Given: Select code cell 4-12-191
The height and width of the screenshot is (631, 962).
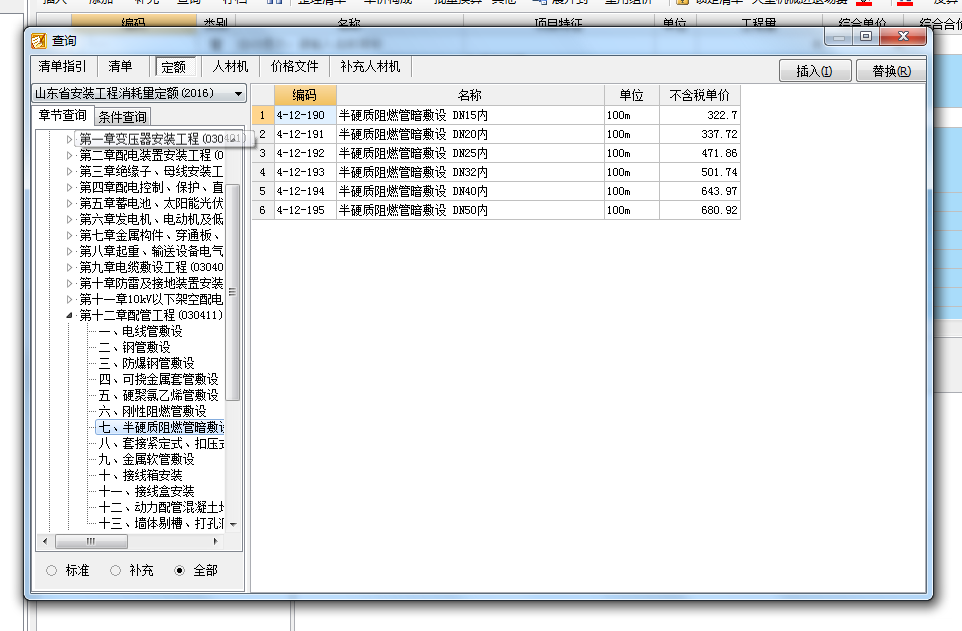Looking at the screenshot, I should point(305,134).
